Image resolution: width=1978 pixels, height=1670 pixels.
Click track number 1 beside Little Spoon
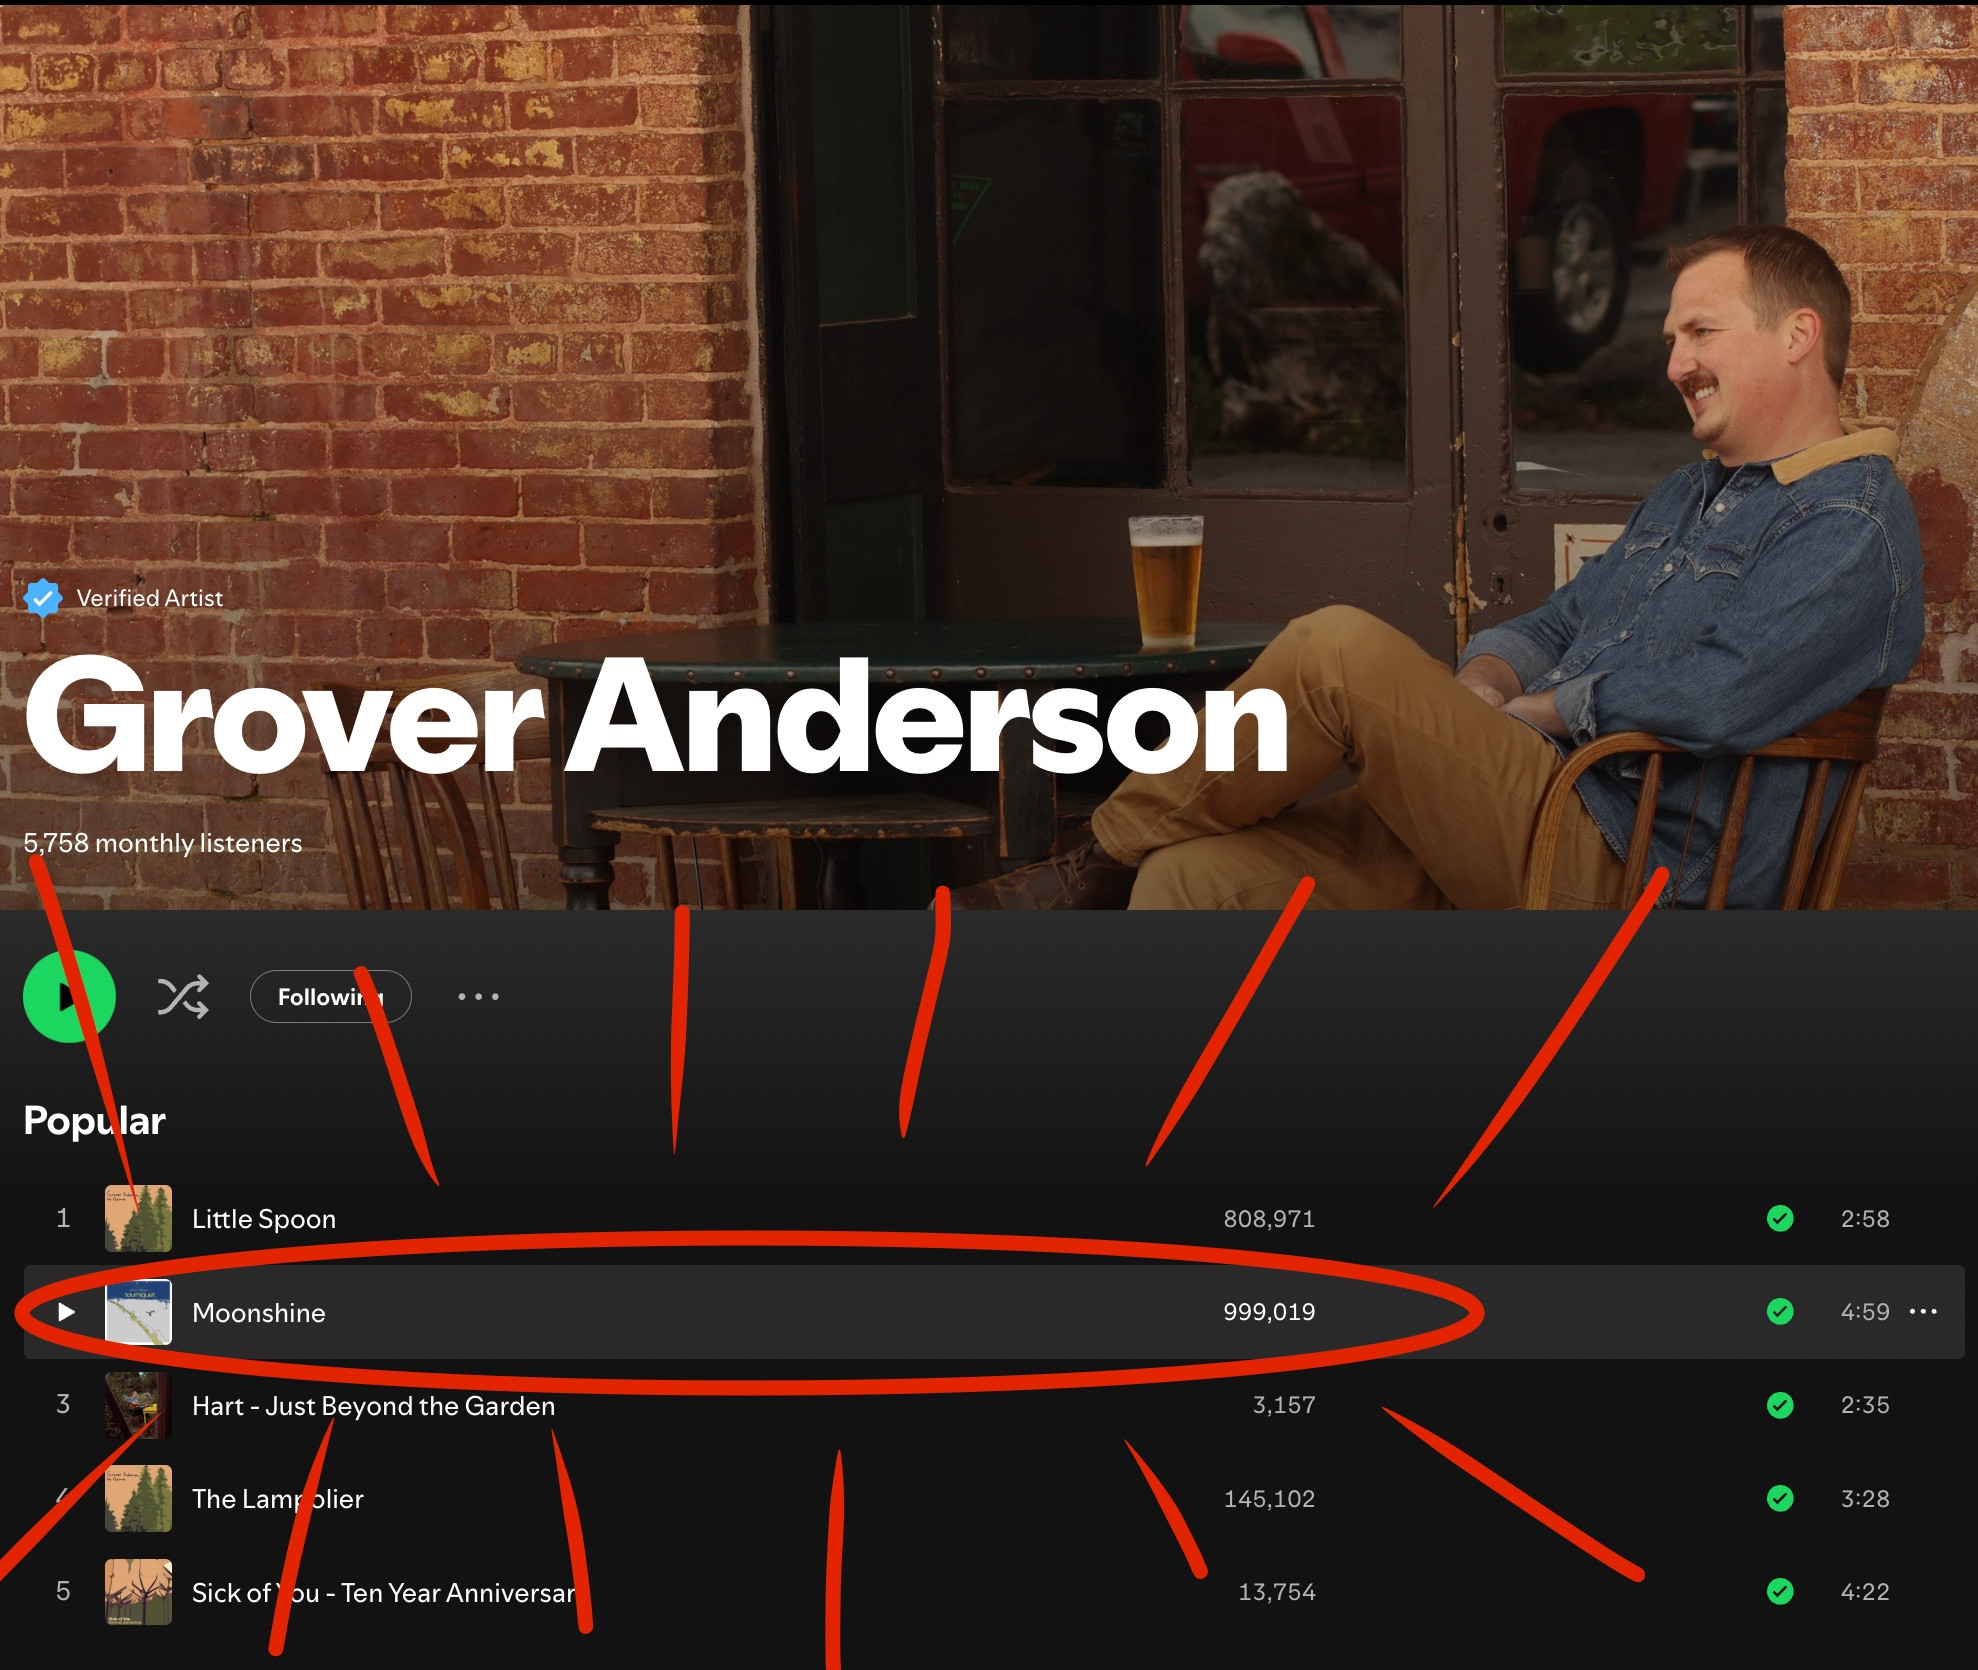tap(63, 1218)
